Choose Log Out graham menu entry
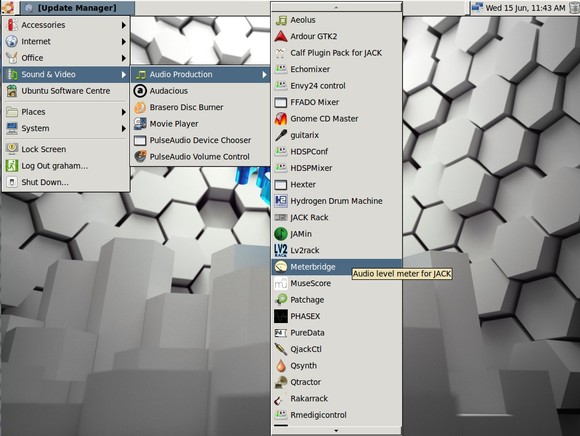Viewport: 580px width, 436px height. pos(66,166)
